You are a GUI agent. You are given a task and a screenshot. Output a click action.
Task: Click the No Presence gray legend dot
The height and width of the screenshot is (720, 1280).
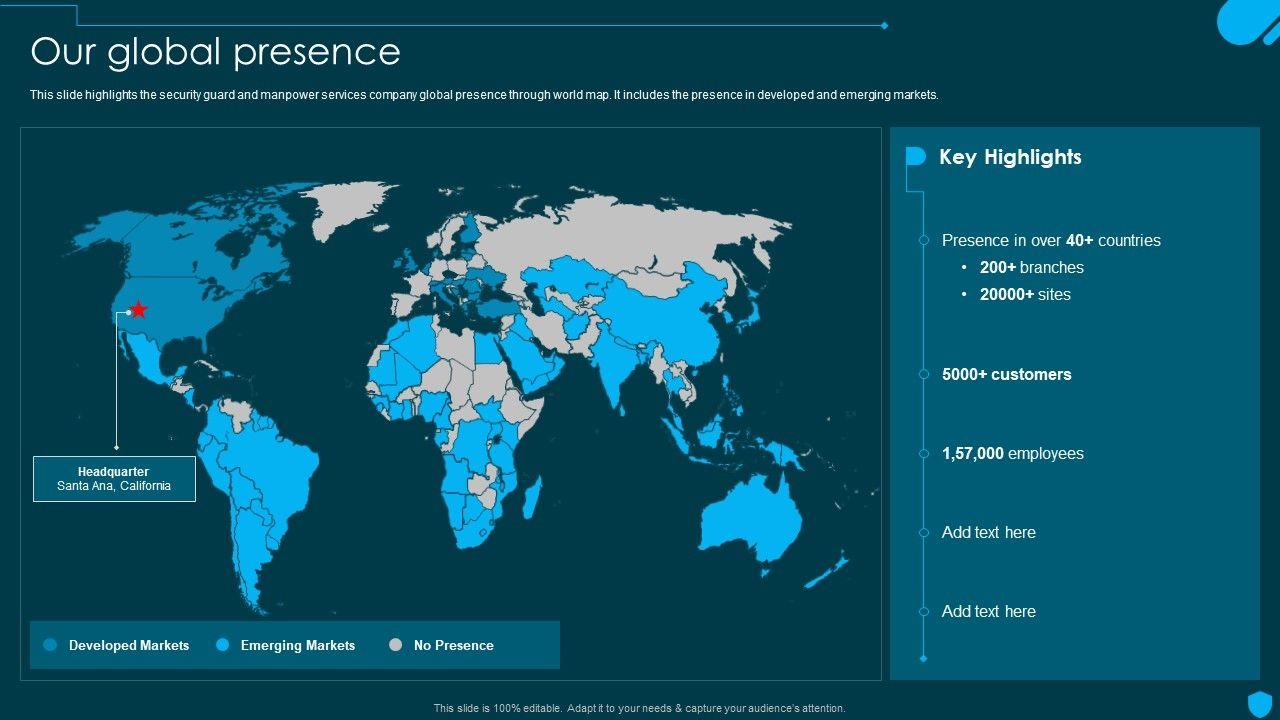click(396, 645)
